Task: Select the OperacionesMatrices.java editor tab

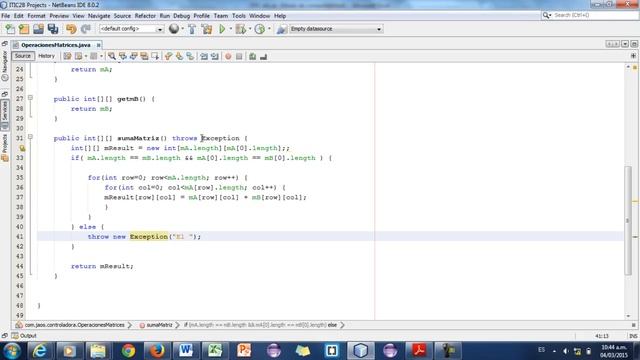Action: point(56,45)
